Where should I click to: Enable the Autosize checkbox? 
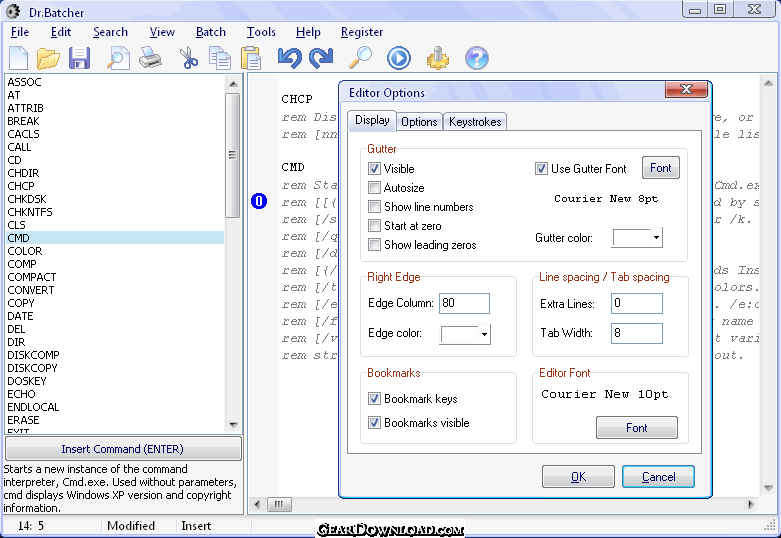point(374,188)
